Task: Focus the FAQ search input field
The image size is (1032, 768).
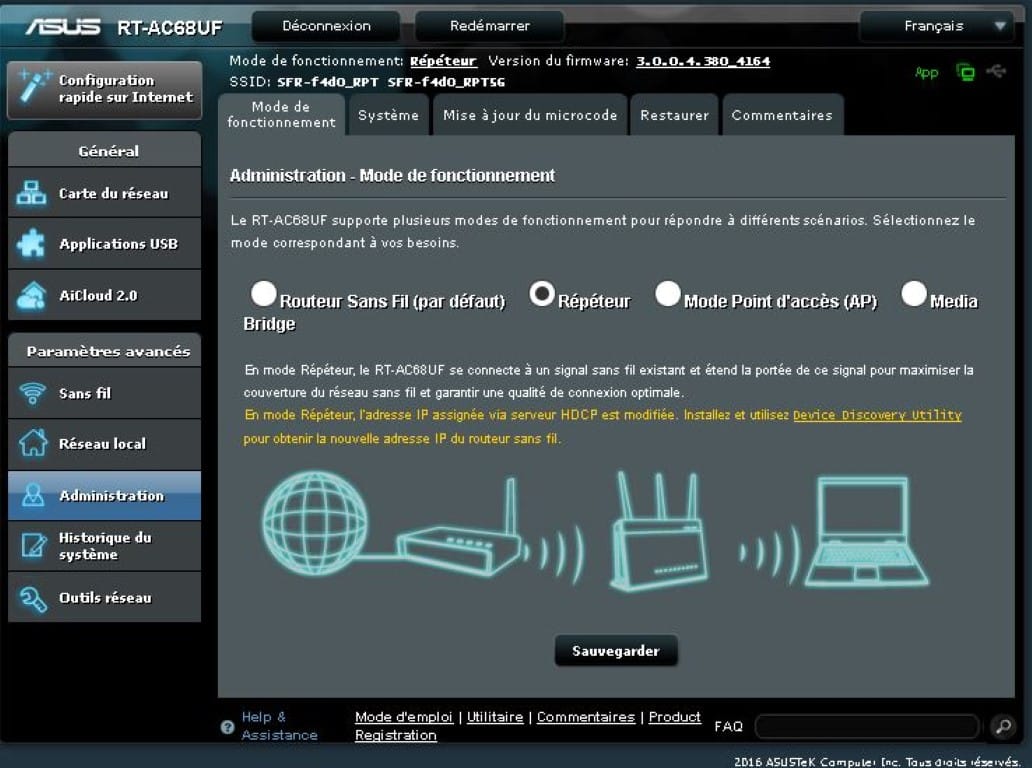Action: (867, 727)
